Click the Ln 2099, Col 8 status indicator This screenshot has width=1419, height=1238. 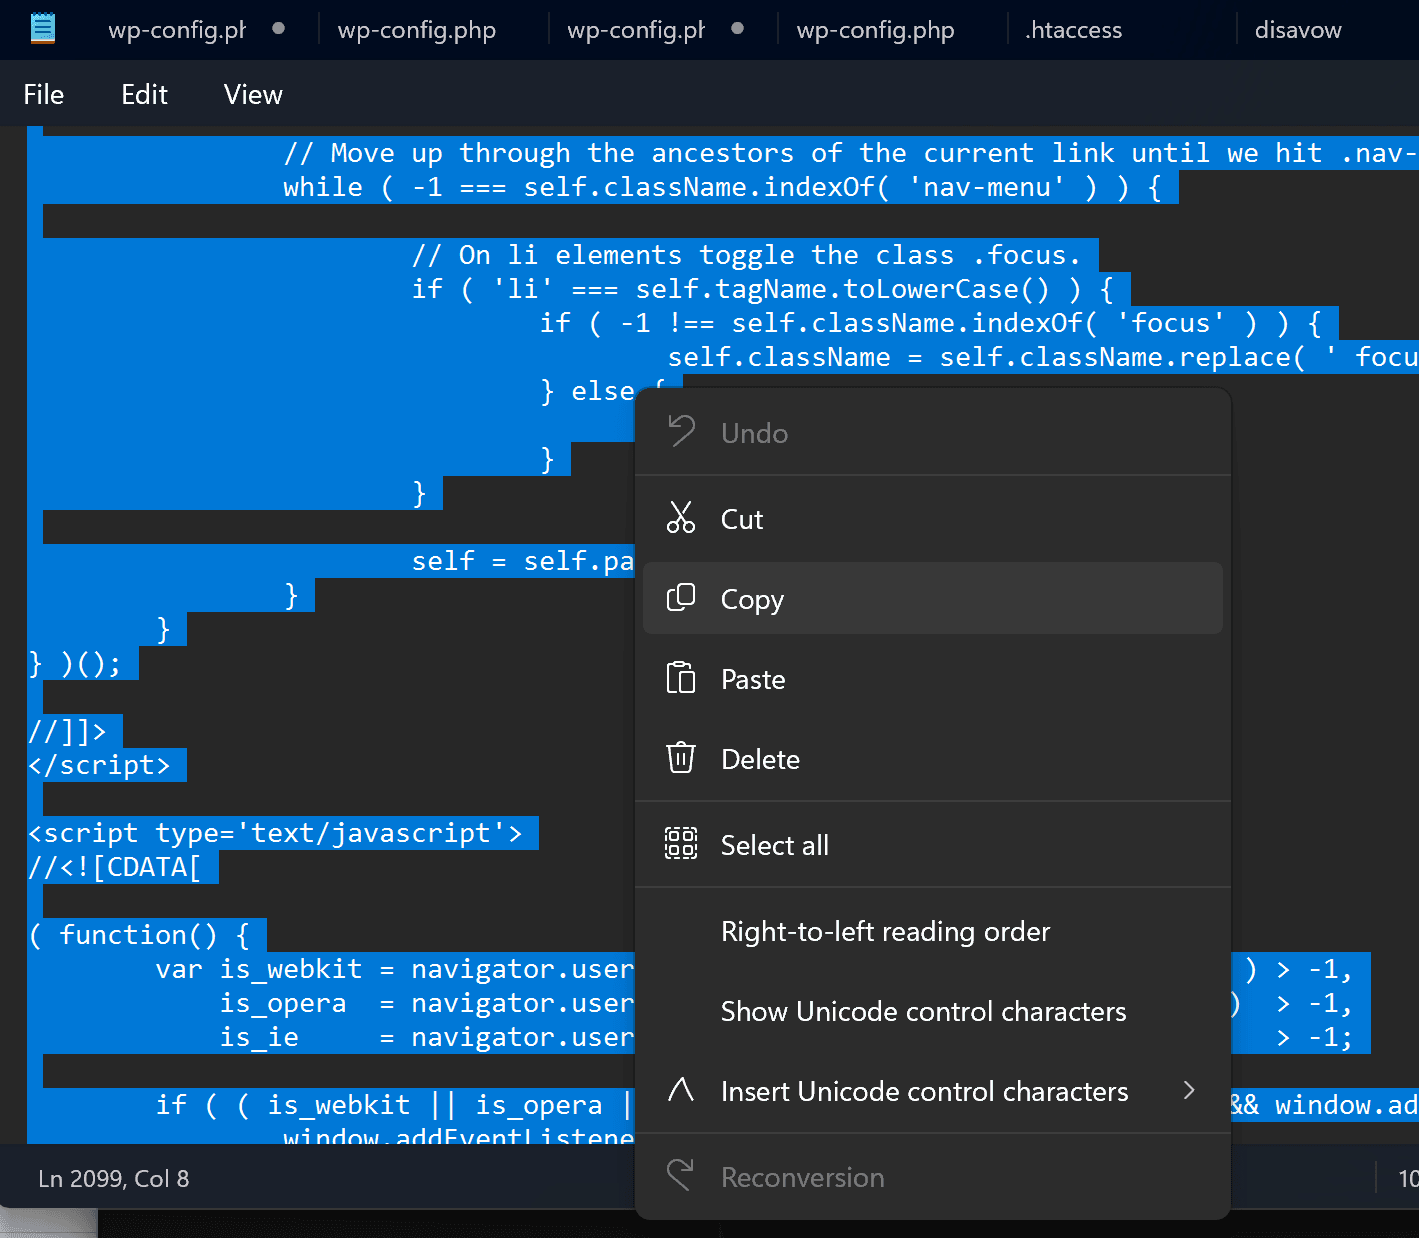click(113, 1178)
